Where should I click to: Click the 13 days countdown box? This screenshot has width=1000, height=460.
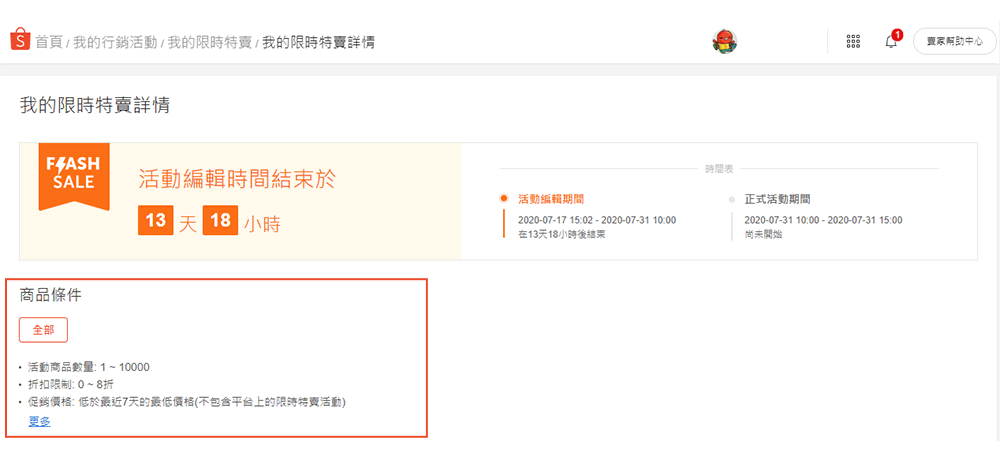coord(156,221)
